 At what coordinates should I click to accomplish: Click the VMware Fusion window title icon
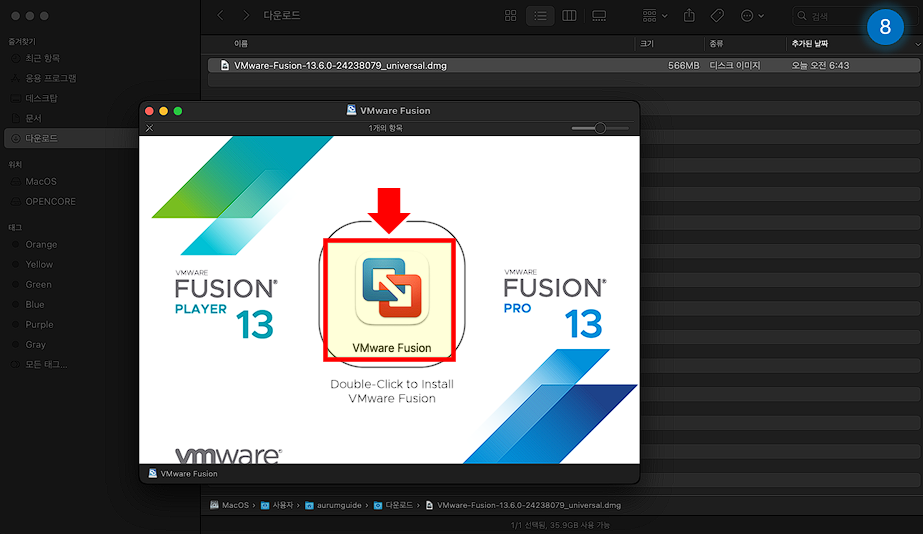click(x=351, y=110)
